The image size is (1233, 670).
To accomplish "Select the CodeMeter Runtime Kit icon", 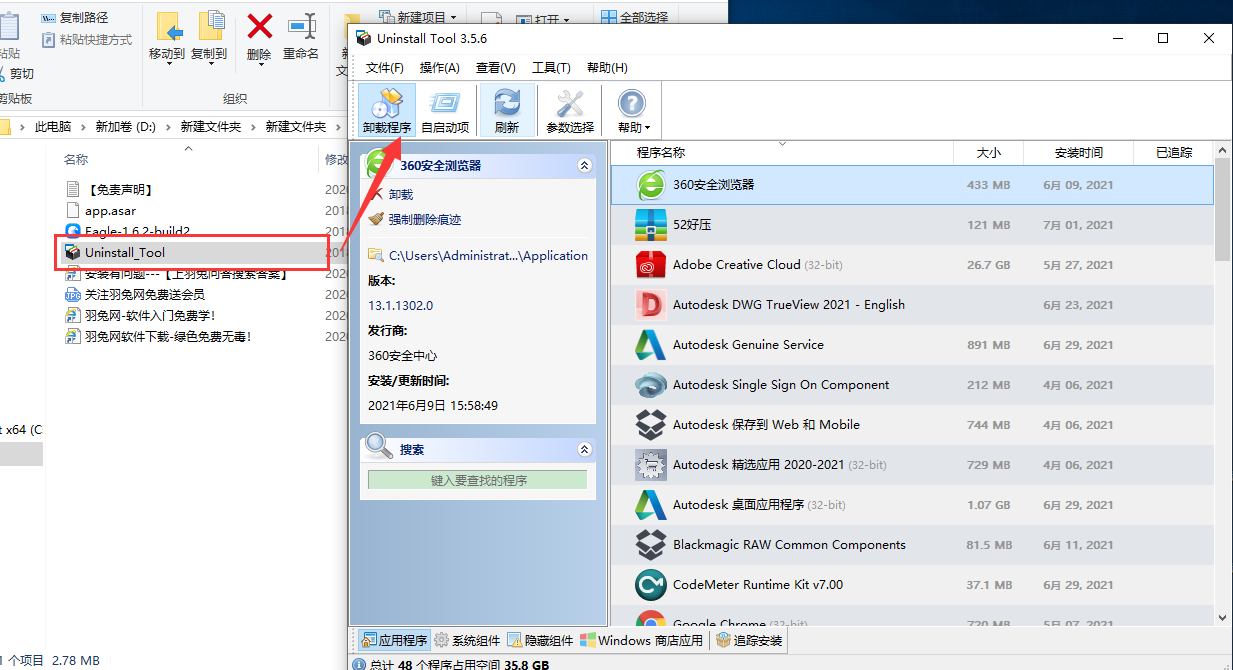I will click(651, 585).
